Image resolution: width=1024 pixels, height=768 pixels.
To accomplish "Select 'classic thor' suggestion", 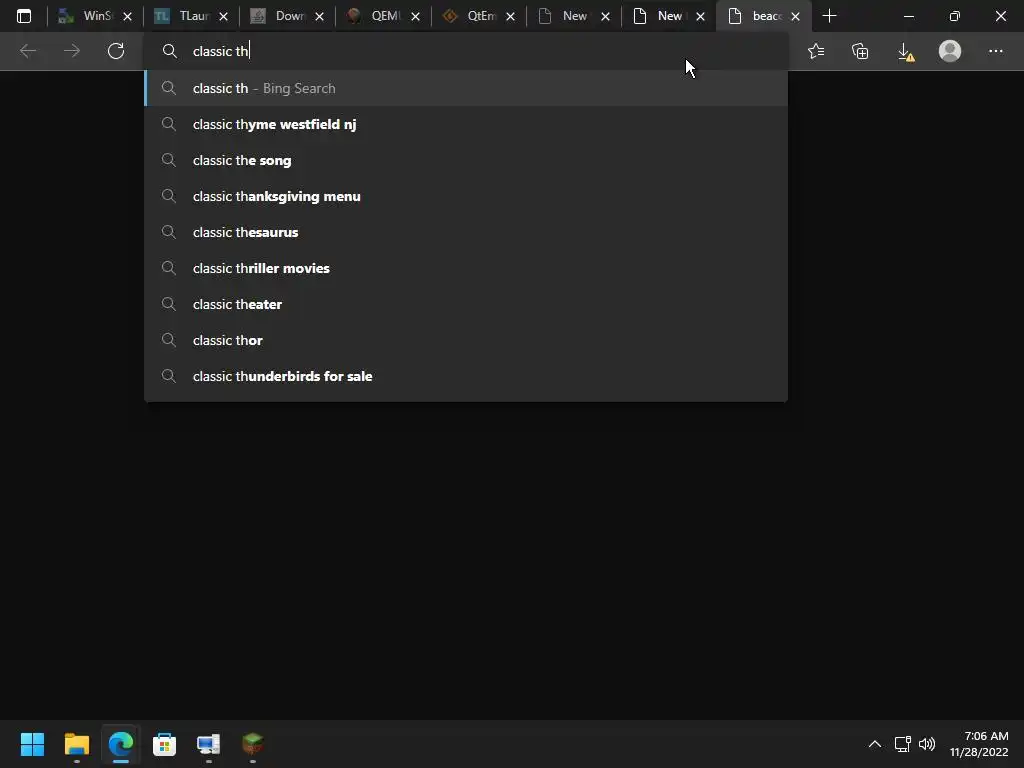I will pyautogui.click(x=466, y=340).
